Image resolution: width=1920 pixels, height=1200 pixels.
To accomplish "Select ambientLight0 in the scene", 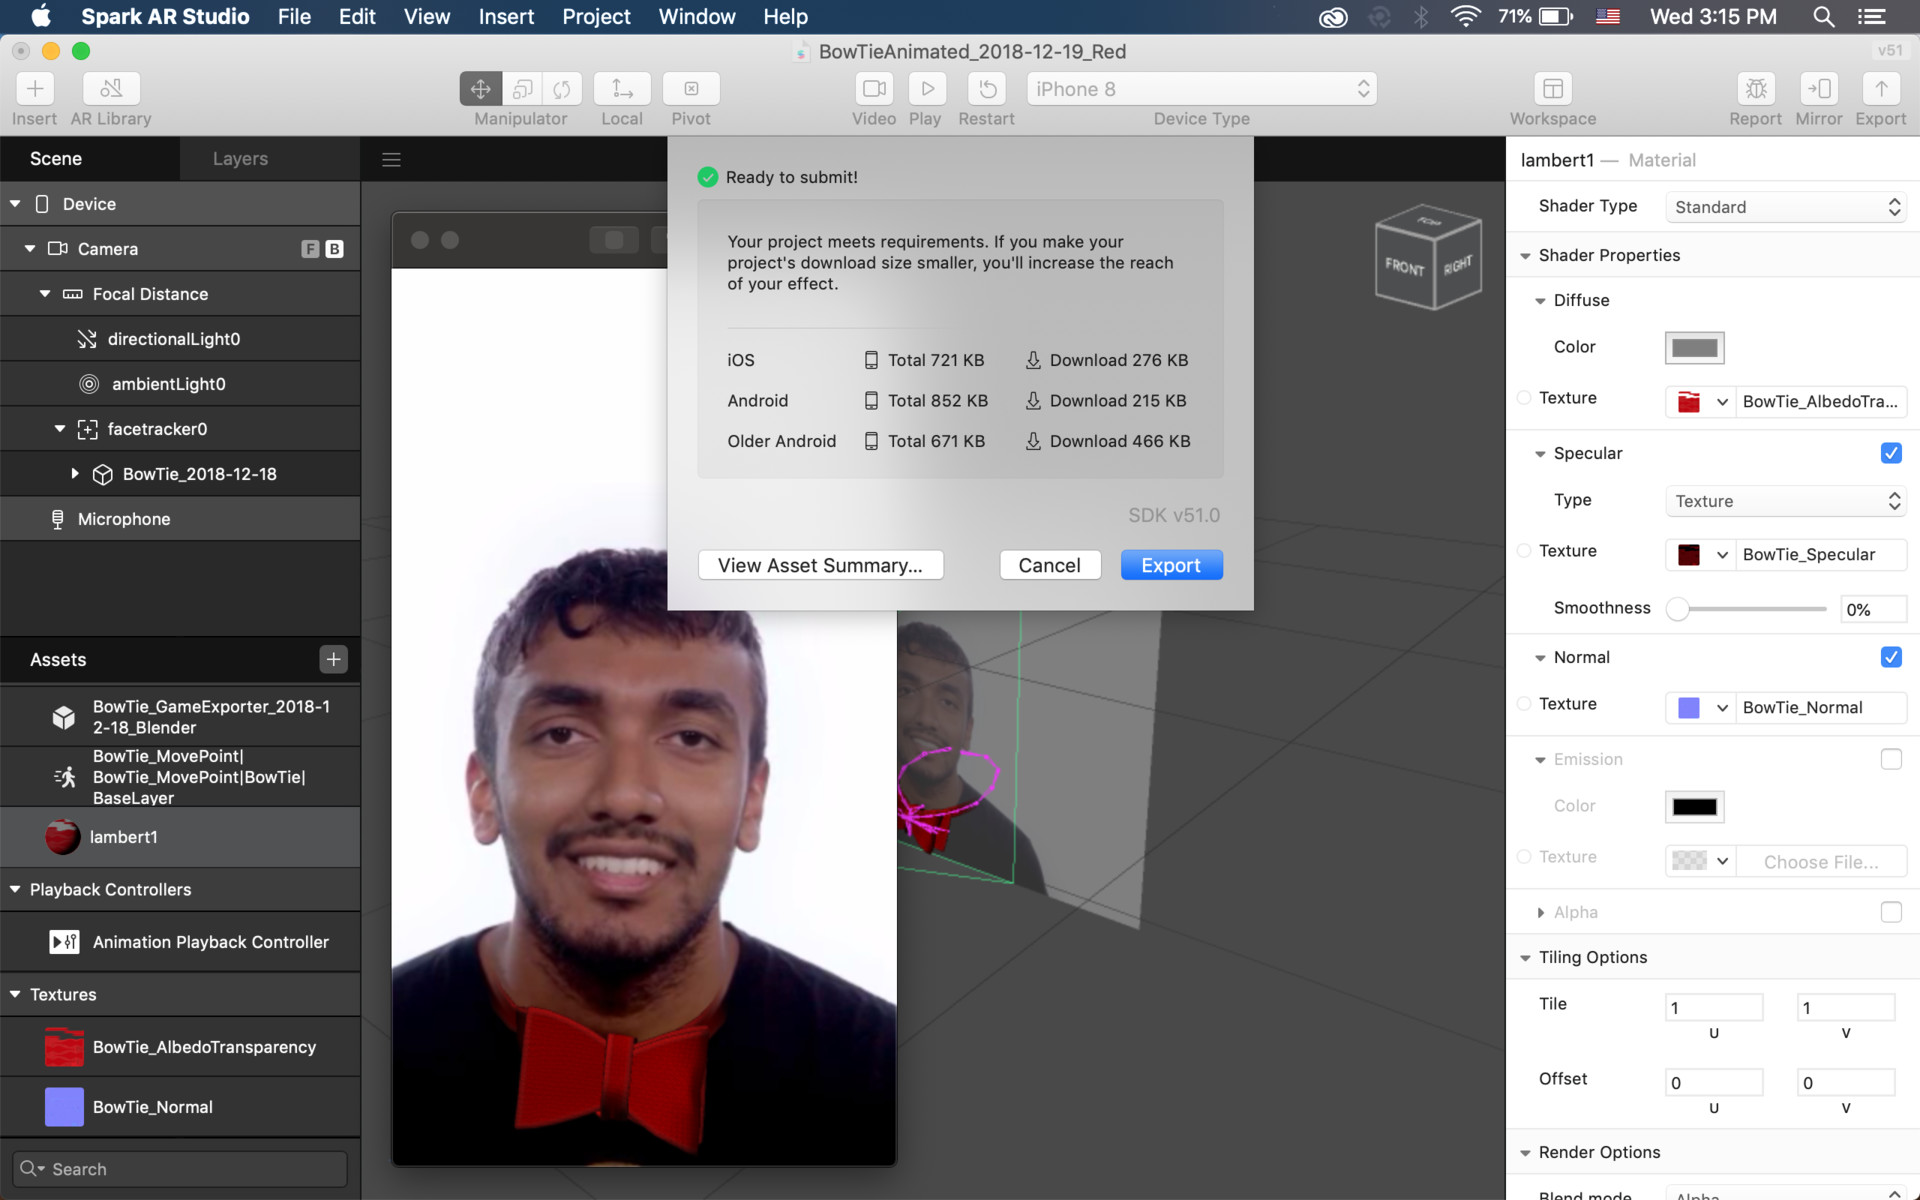I will 180,384.
